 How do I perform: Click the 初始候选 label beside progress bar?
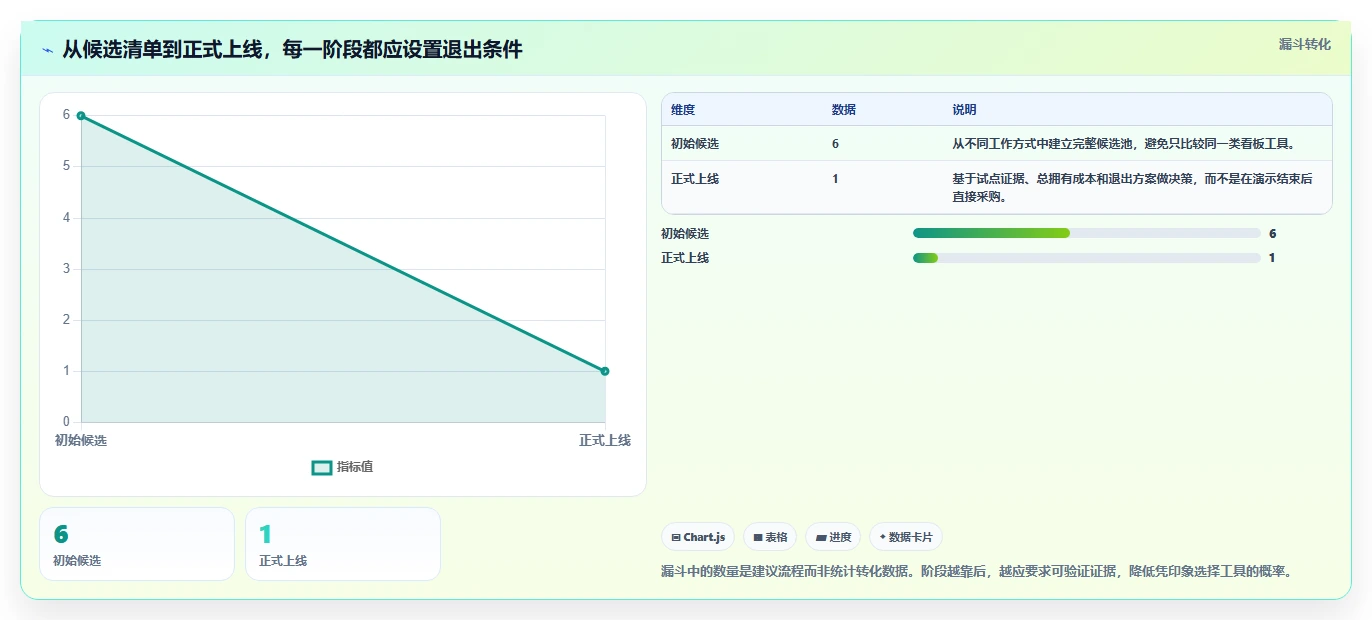tap(685, 234)
